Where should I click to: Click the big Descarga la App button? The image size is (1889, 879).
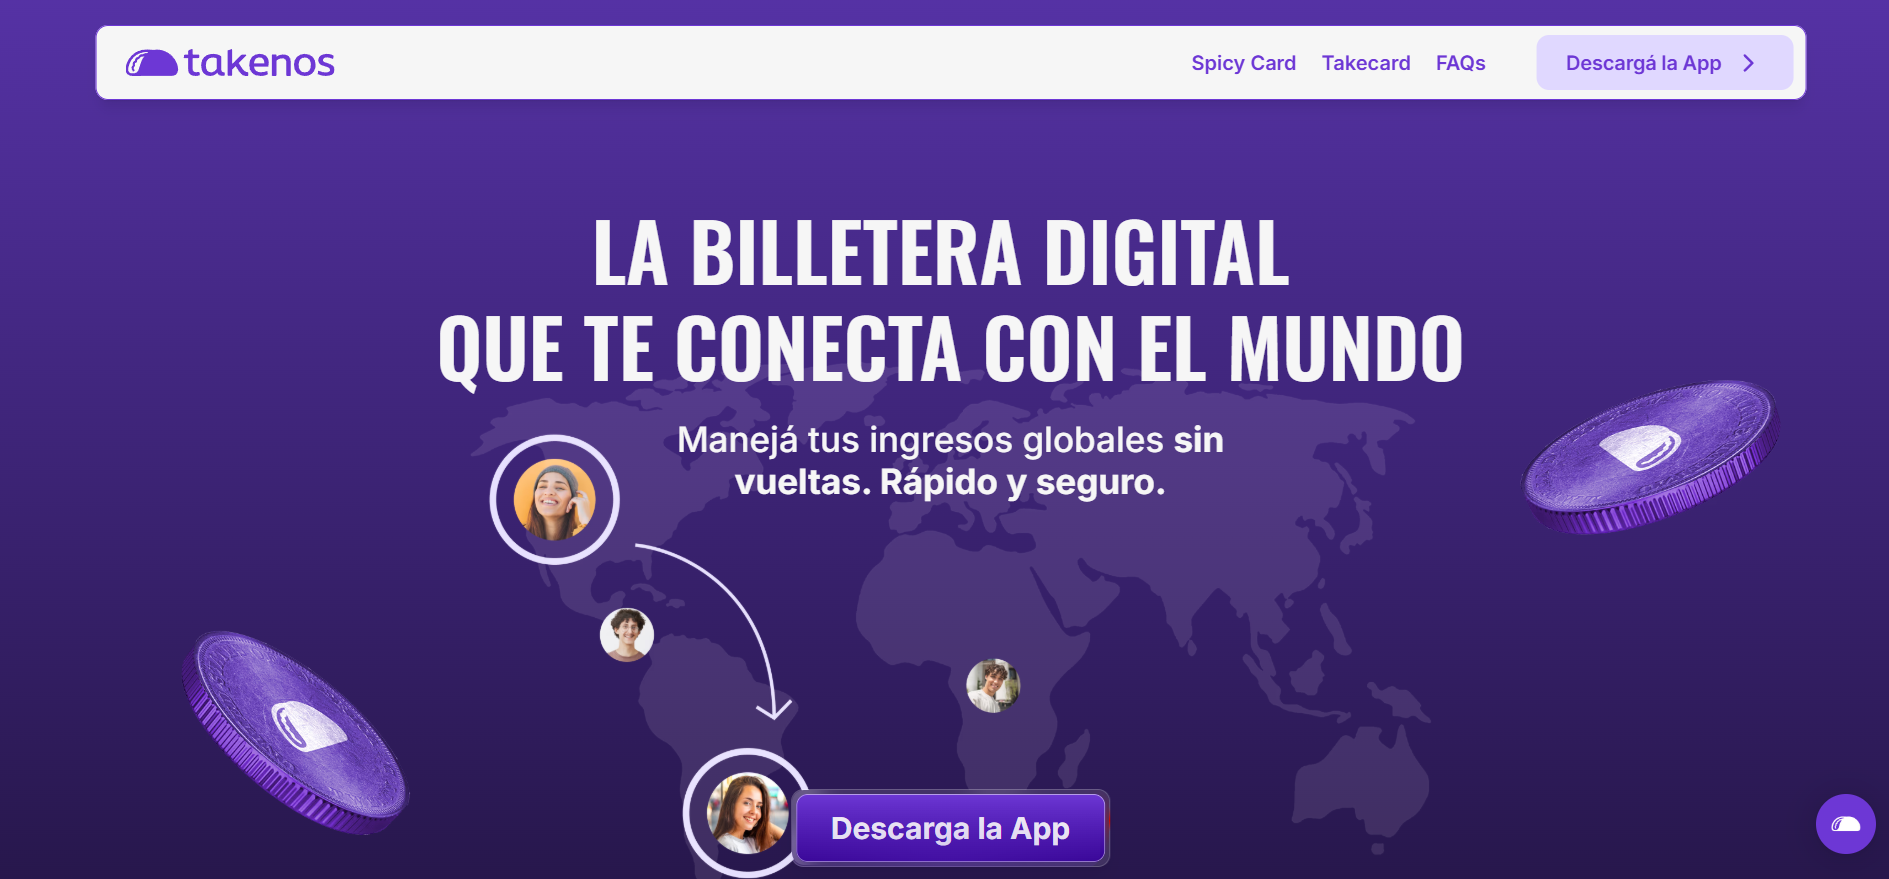pyautogui.click(x=951, y=828)
